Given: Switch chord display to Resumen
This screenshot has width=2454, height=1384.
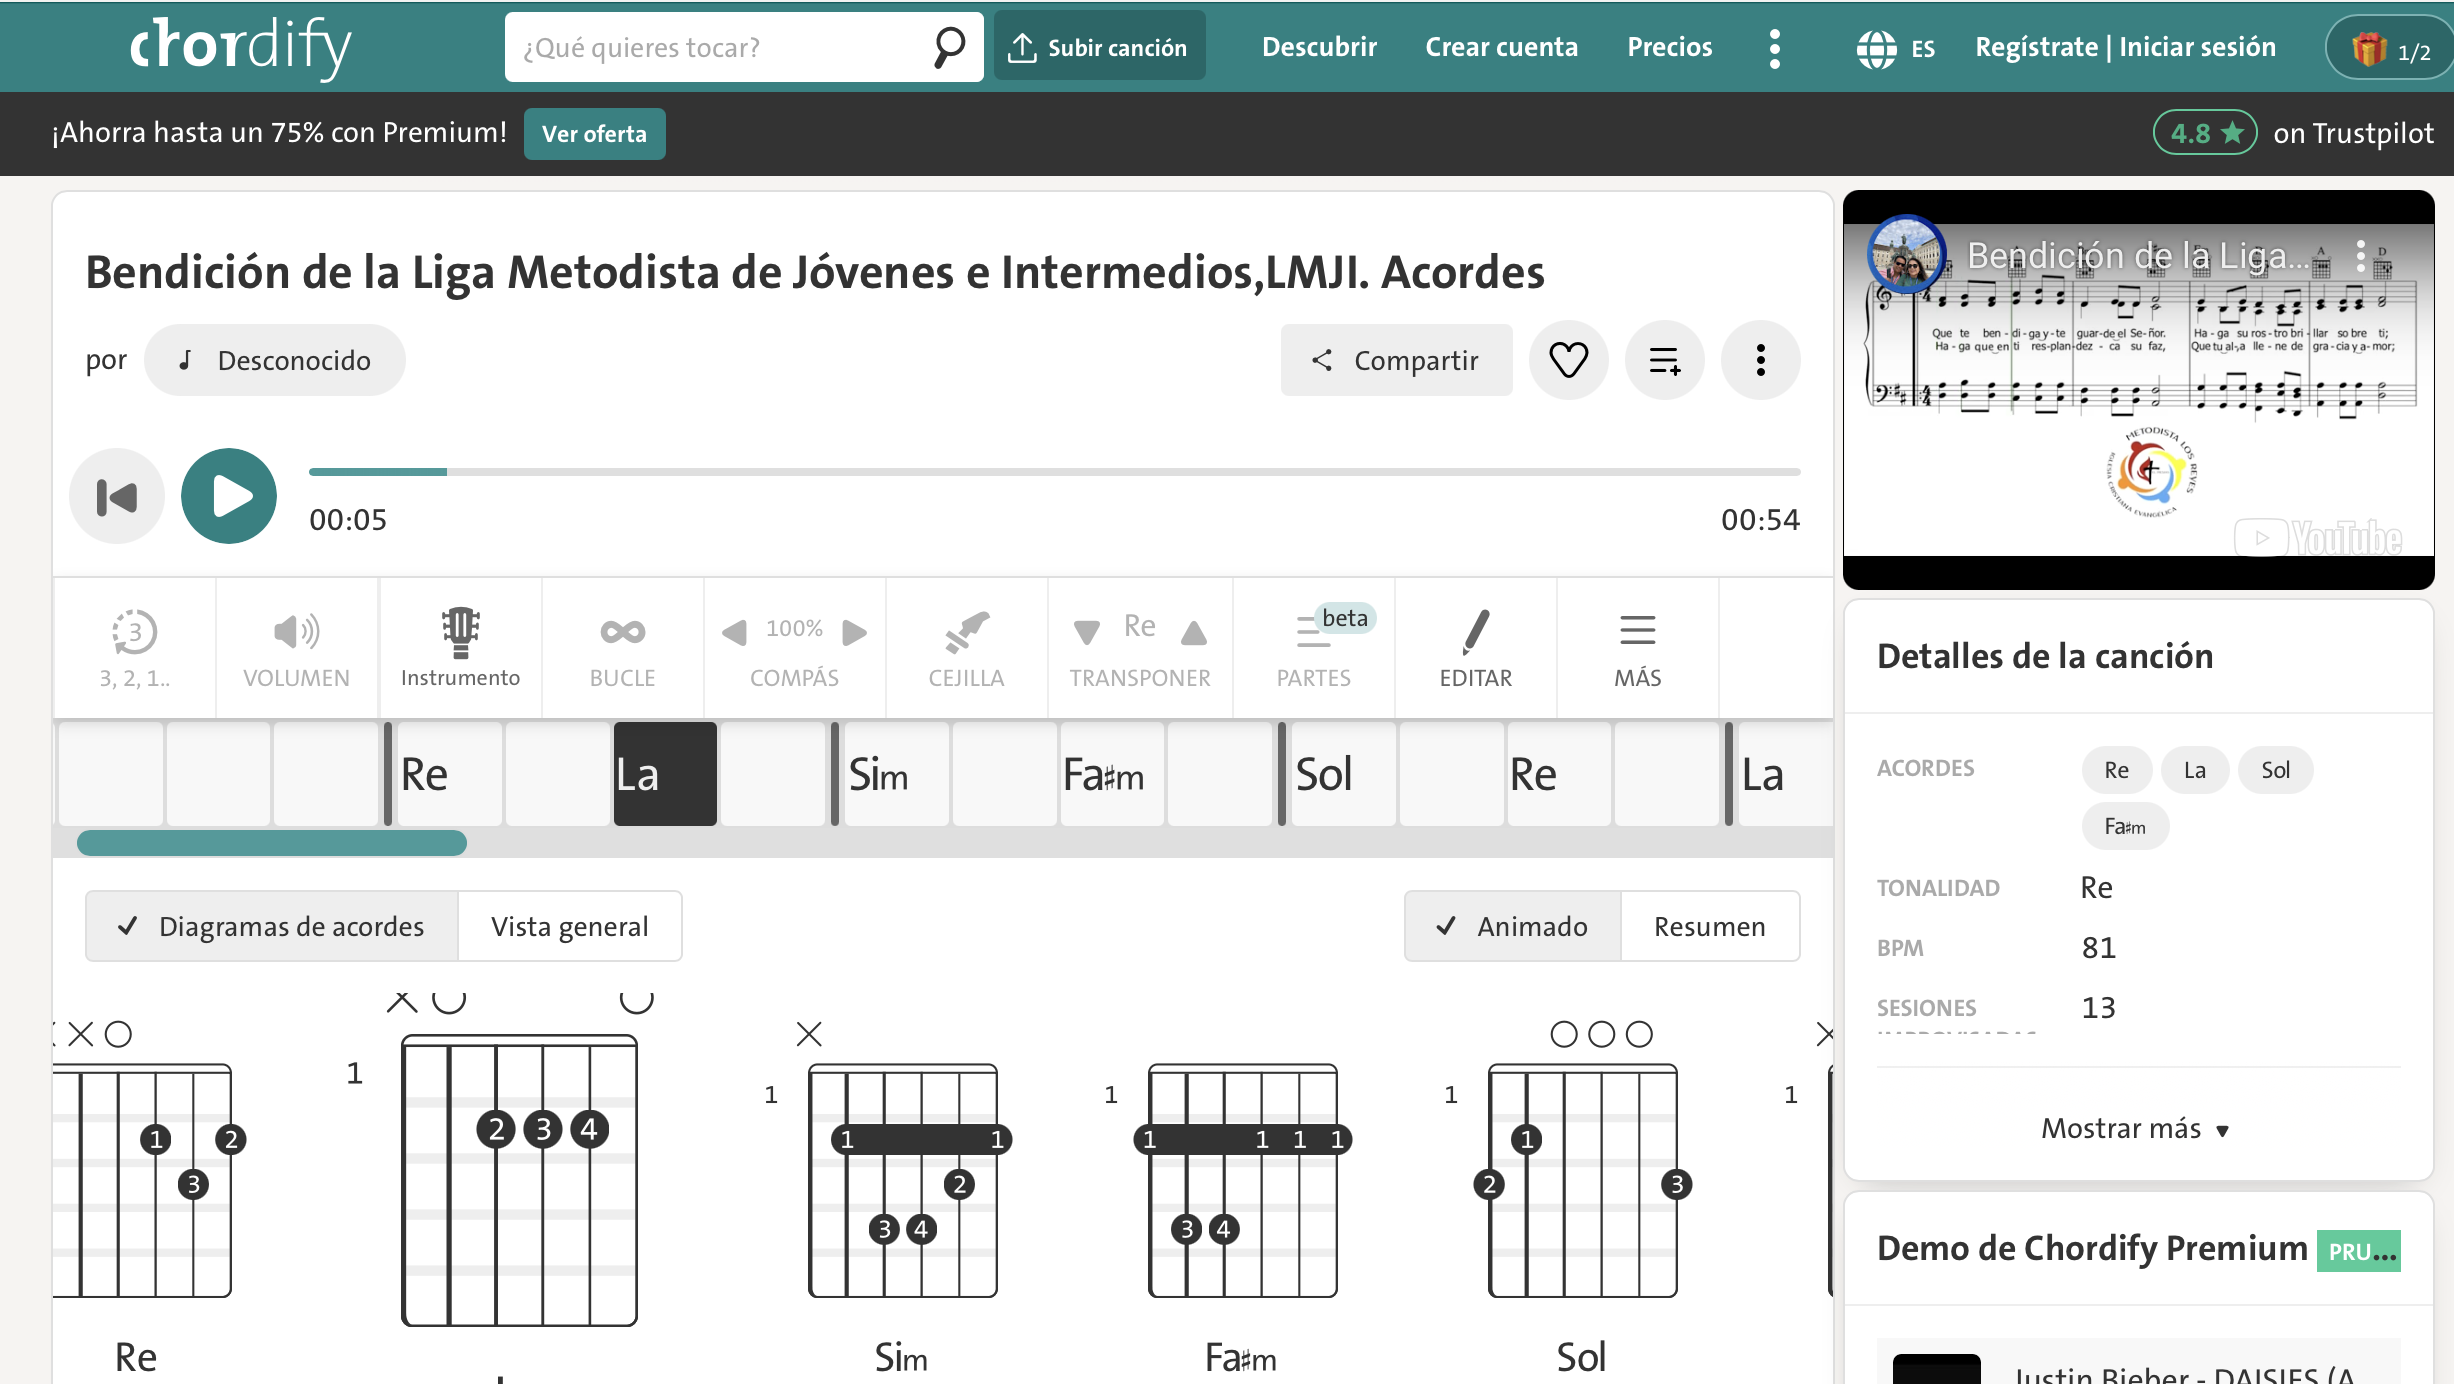Looking at the screenshot, I should [1709, 926].
